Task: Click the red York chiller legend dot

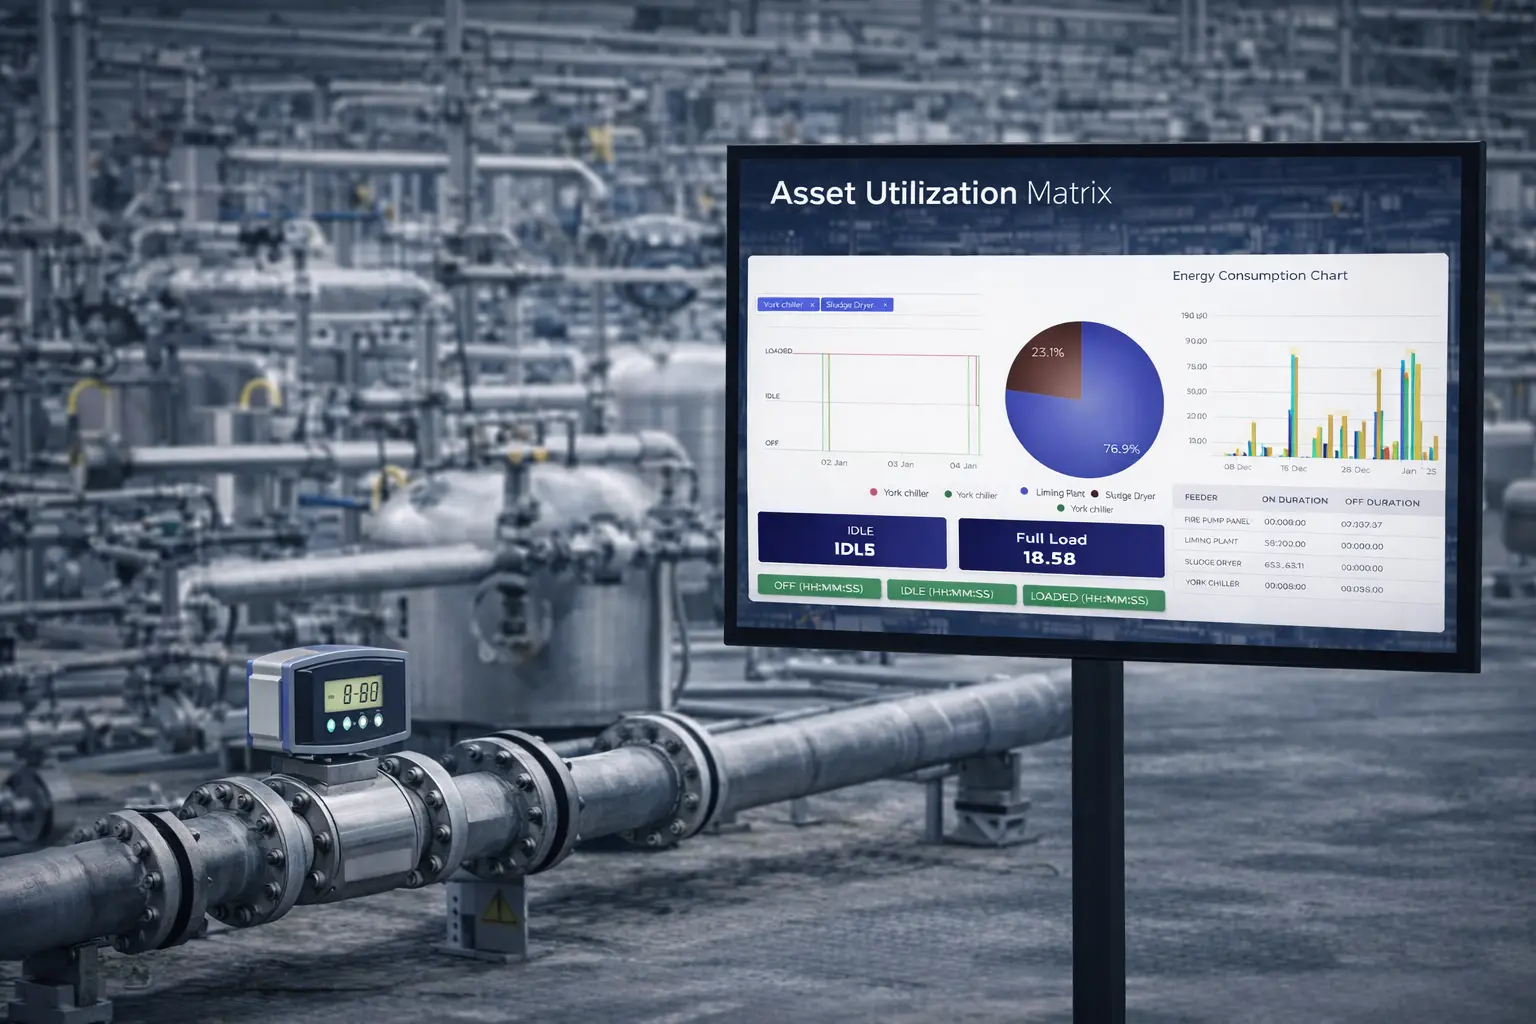Action: (x=874, y=492)
